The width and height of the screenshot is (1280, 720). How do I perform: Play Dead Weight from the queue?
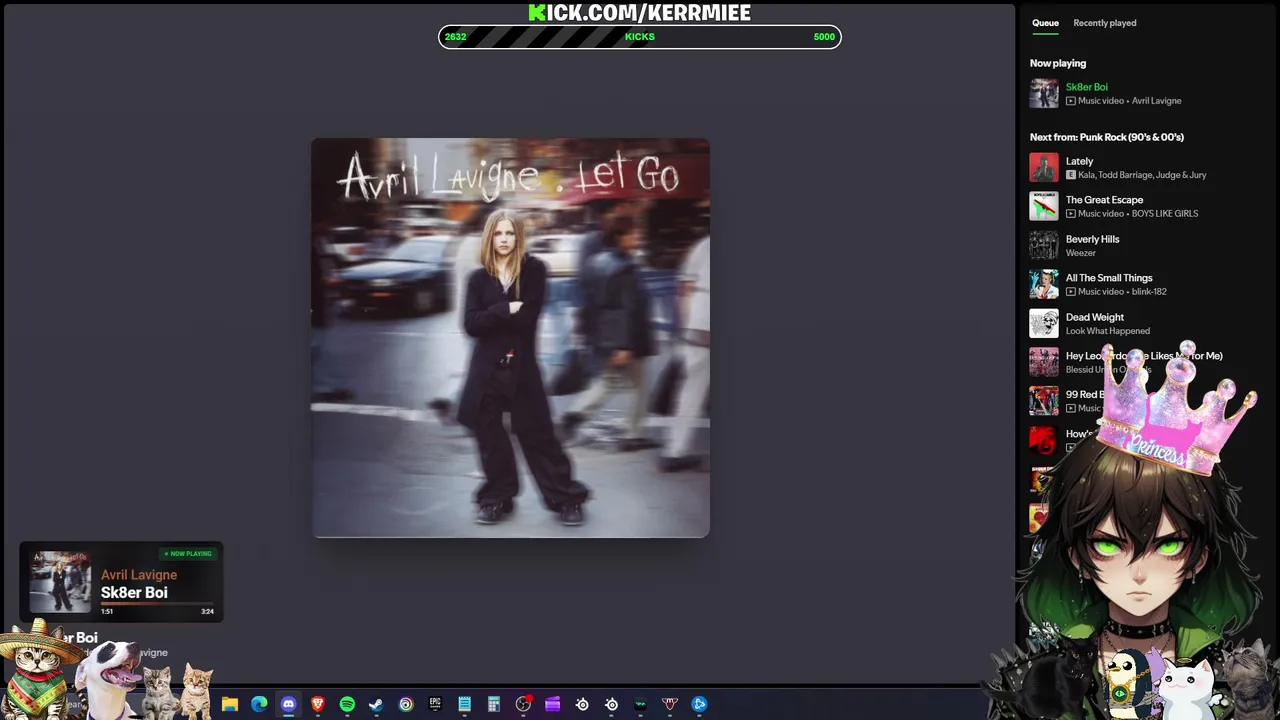click(x=1095, y=317)
